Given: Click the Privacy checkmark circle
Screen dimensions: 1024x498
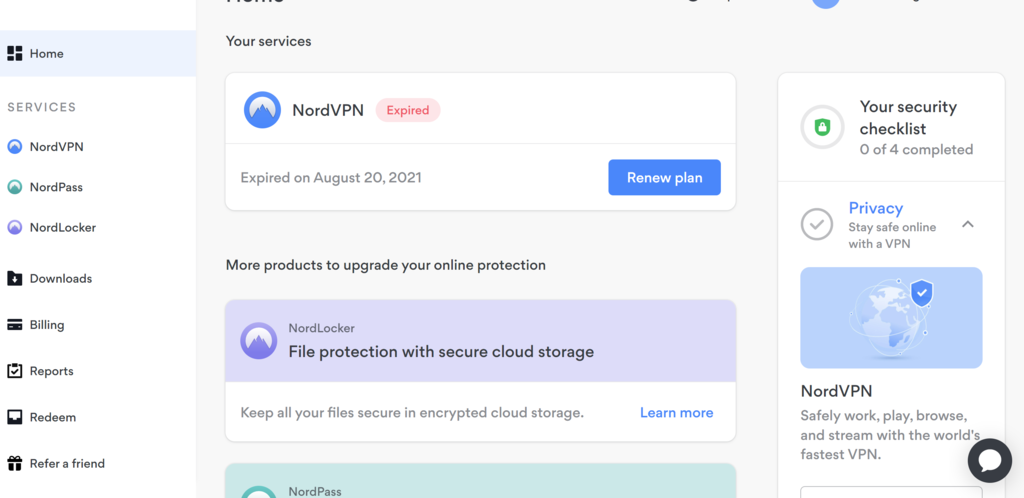Looking at the screenshot, I should 817,225.
